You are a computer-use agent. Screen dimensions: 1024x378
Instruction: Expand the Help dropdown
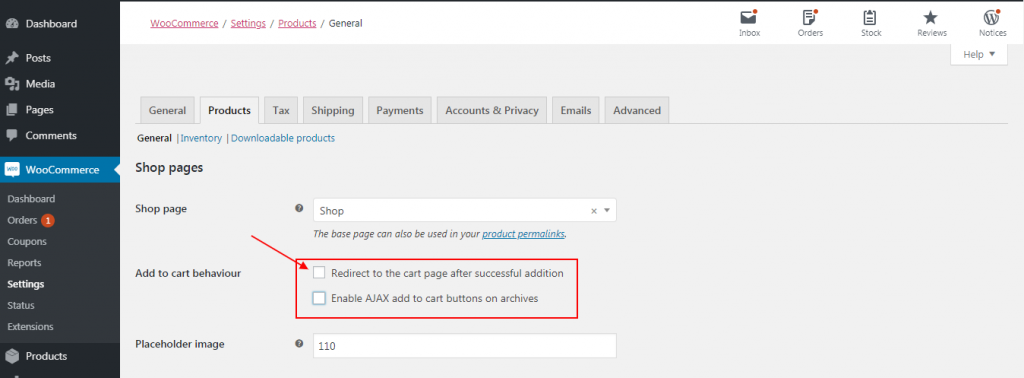click(979, 54)
